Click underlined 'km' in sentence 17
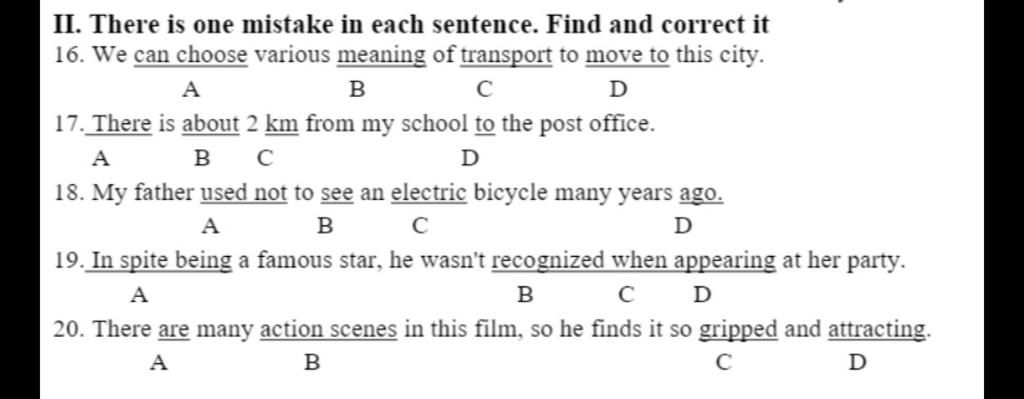Screen dimensions: 1024x399 click(282, 123)
